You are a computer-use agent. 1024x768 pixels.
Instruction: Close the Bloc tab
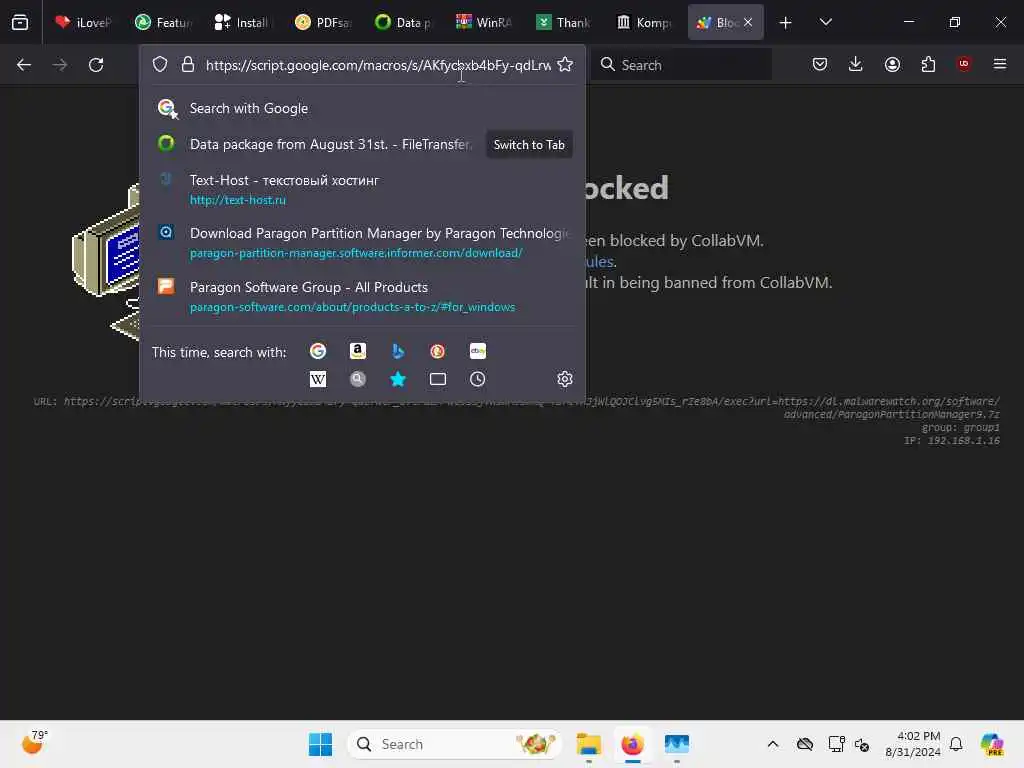click(x=748, y=22)
